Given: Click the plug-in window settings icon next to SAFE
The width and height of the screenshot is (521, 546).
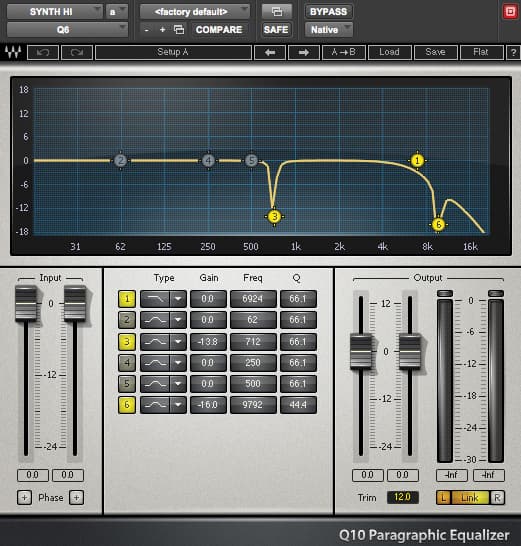Looking at the screenshot, I should 277,11.
